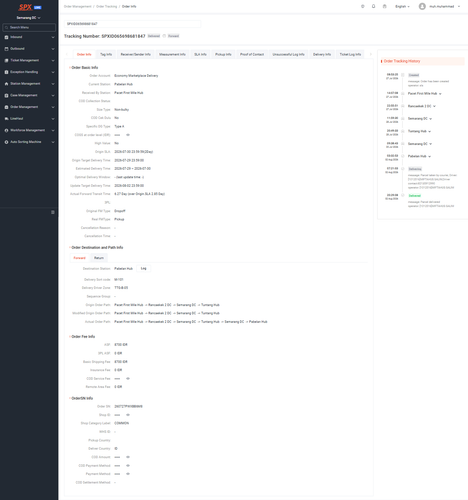468x500 pixels.
Task: Click the help icon in the top bar
Action: [x=363, y=6]
